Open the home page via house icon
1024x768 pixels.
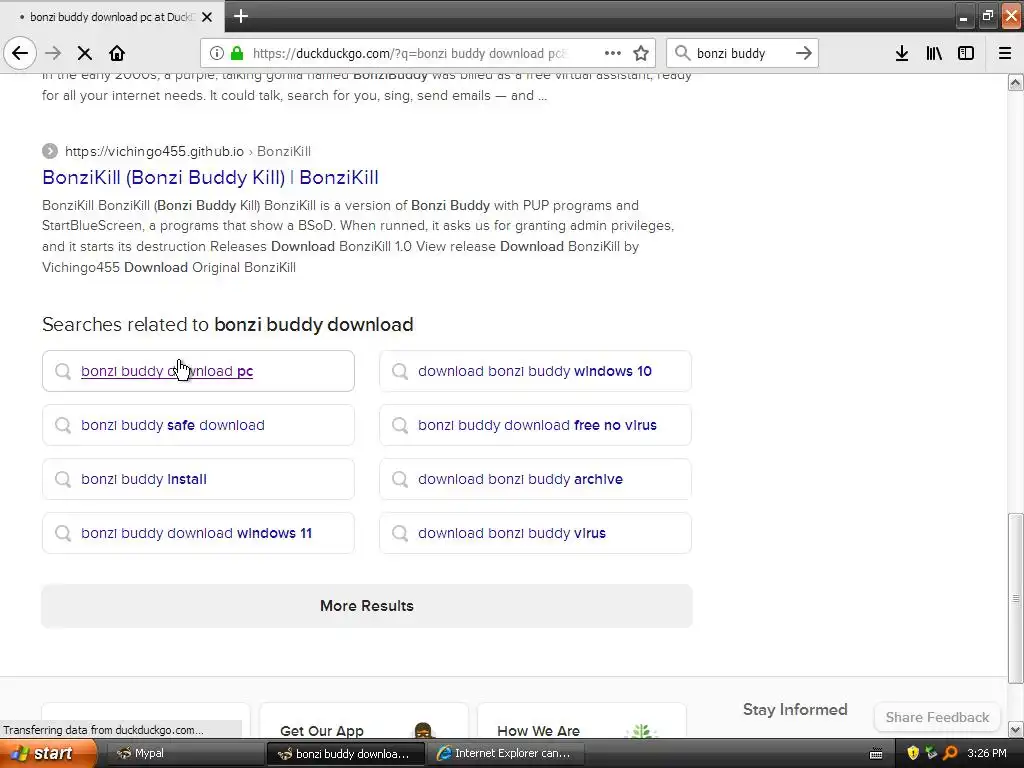coord(117,53)
